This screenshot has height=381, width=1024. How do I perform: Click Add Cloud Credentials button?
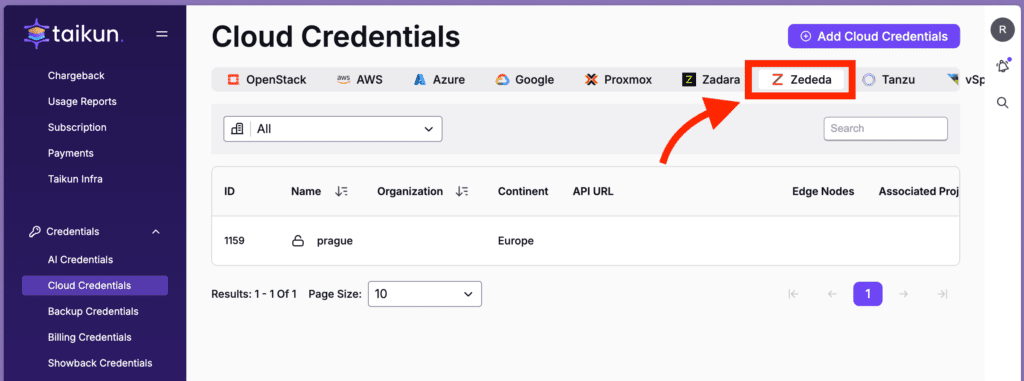point(874,37)
